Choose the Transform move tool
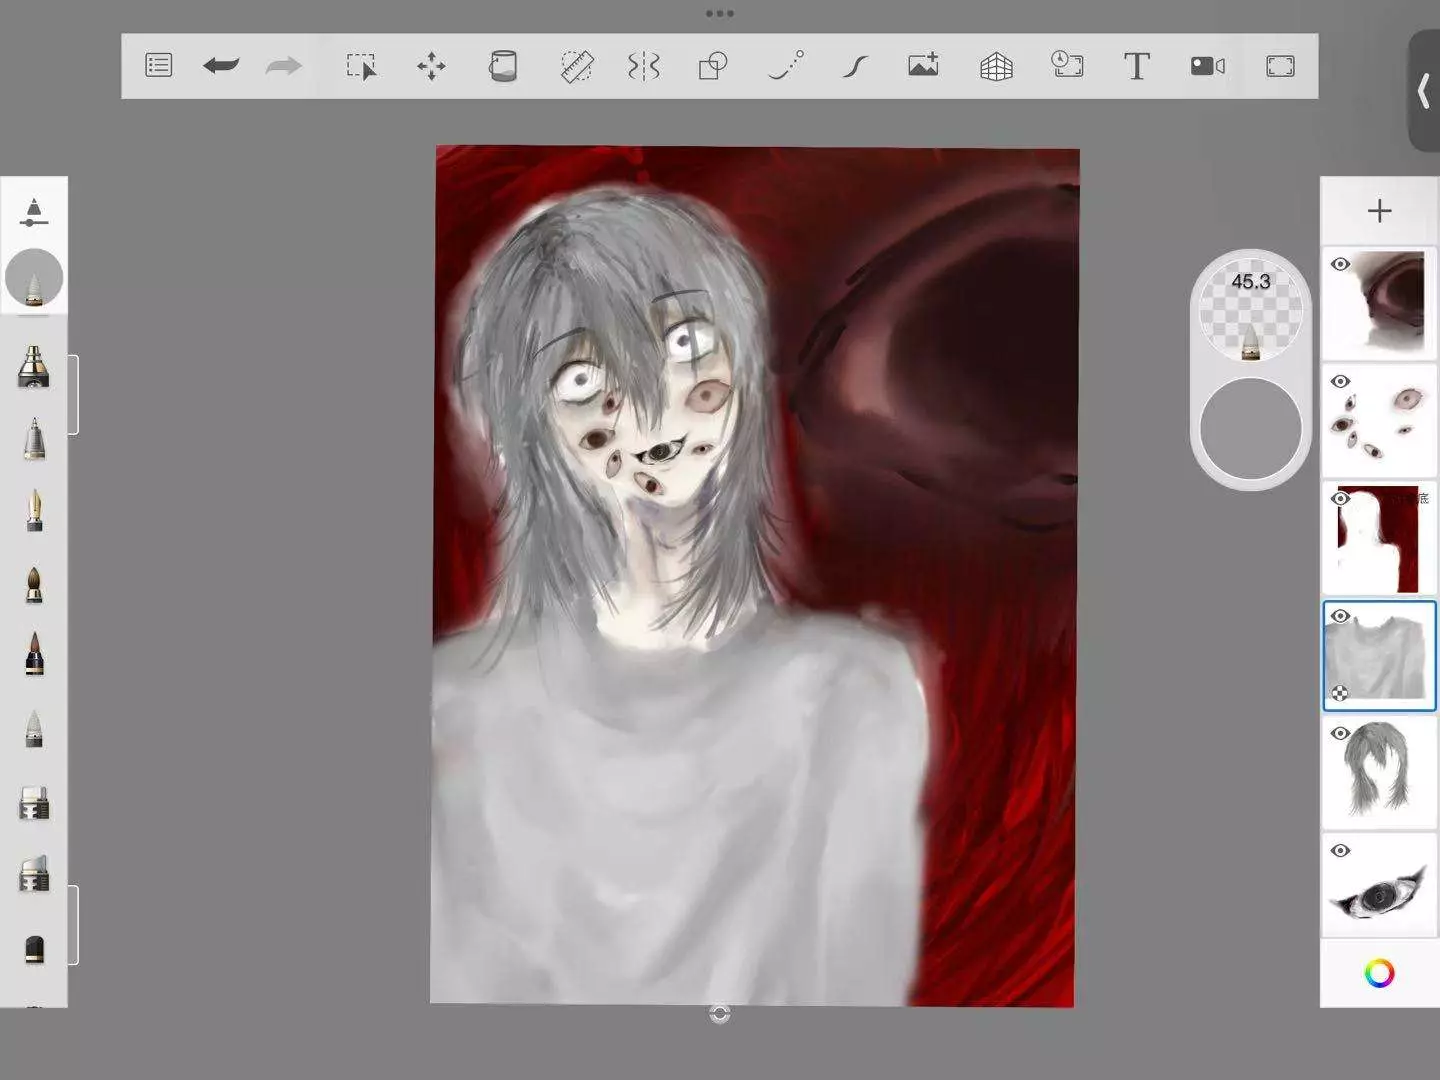The image size is (1440, 1080). (431, 66)
